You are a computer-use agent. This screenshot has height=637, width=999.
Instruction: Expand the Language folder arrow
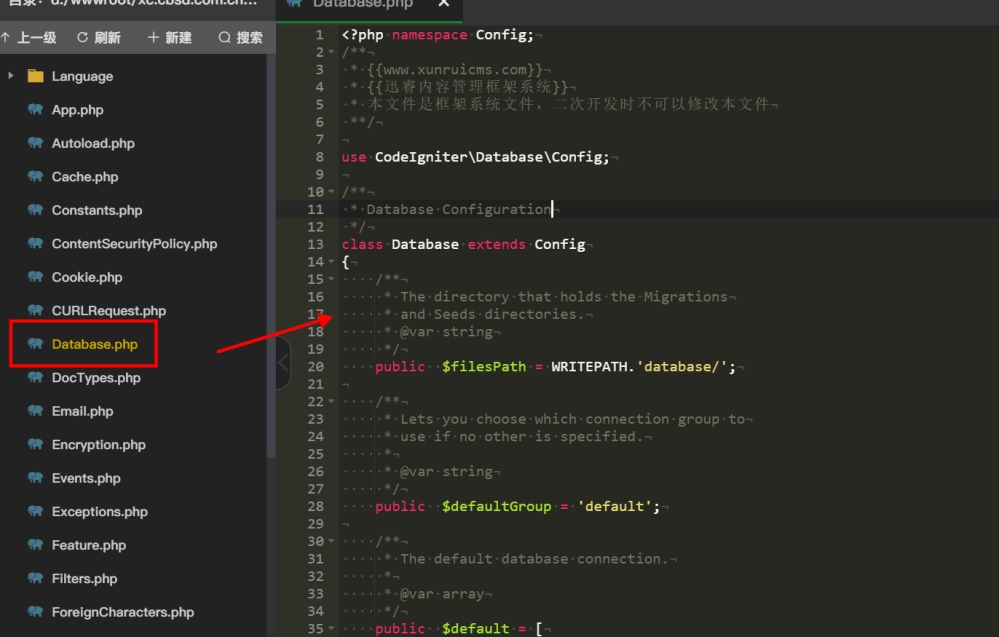tap(11, 76)
